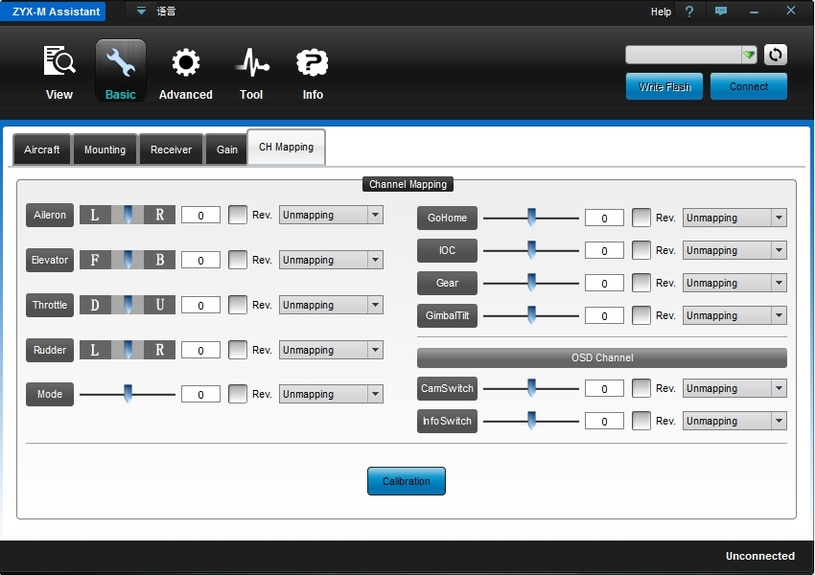Switch to the Receiver tab
815x575 pixels.
pos(171,150)
